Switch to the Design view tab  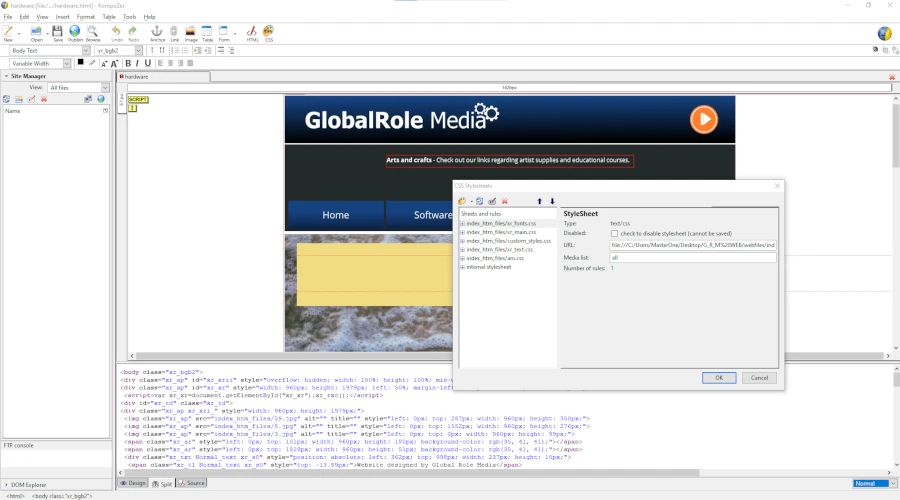tap(133, 483)
